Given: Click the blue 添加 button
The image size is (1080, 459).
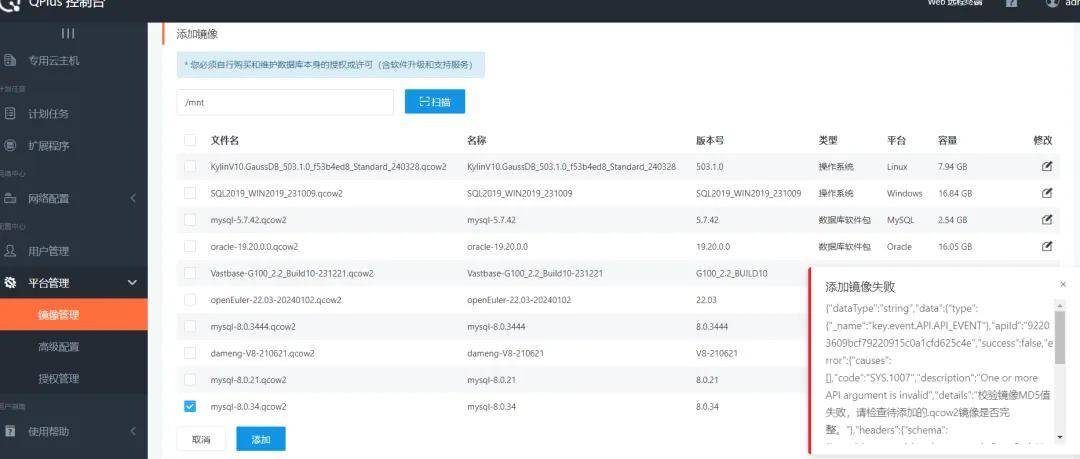Looking at the screenshot, I should [x=261, y=439].
